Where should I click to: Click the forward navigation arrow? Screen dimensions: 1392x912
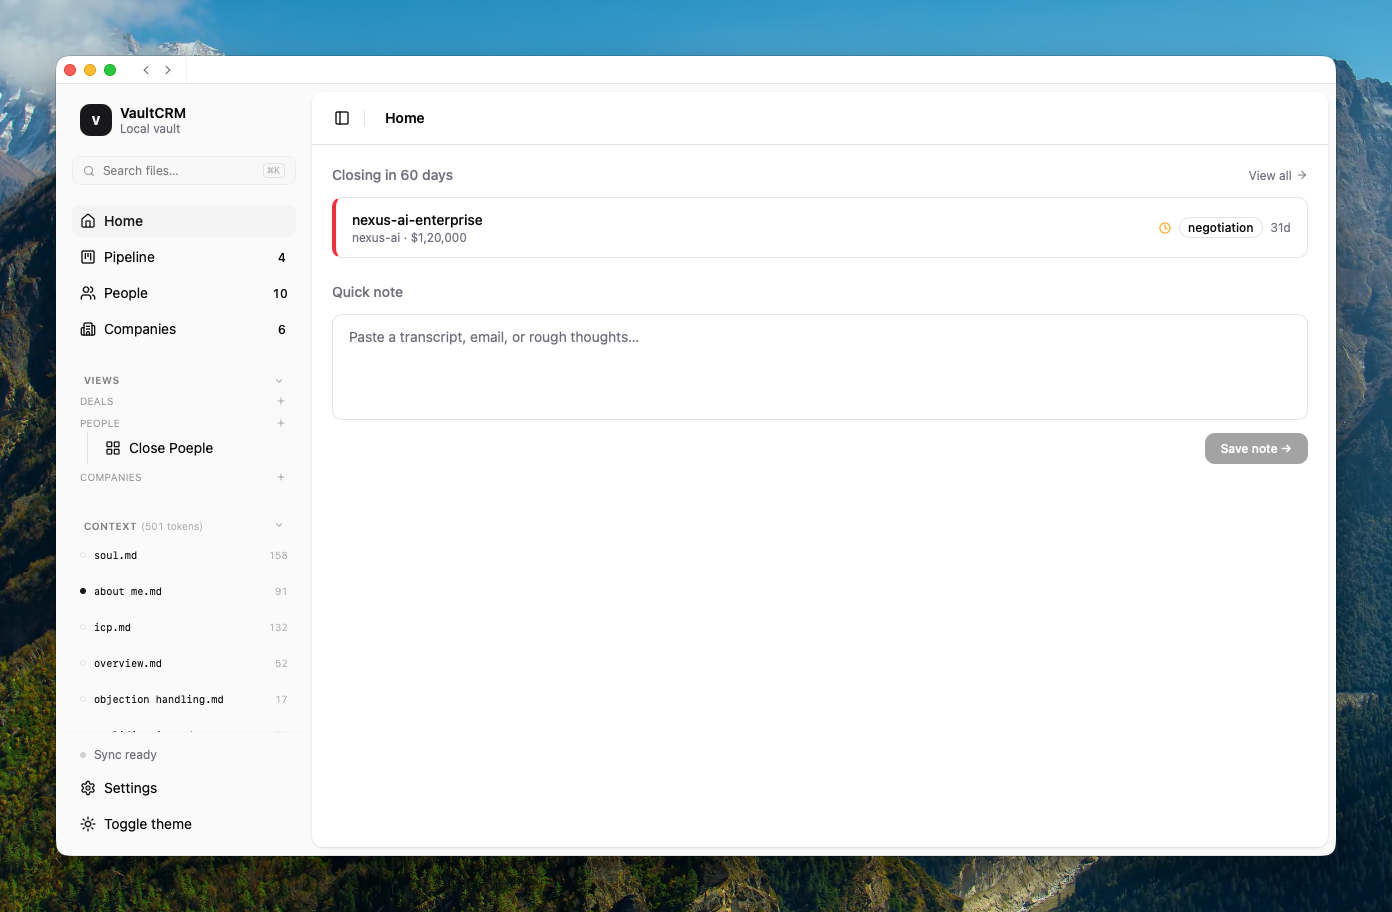pos(168,70)
